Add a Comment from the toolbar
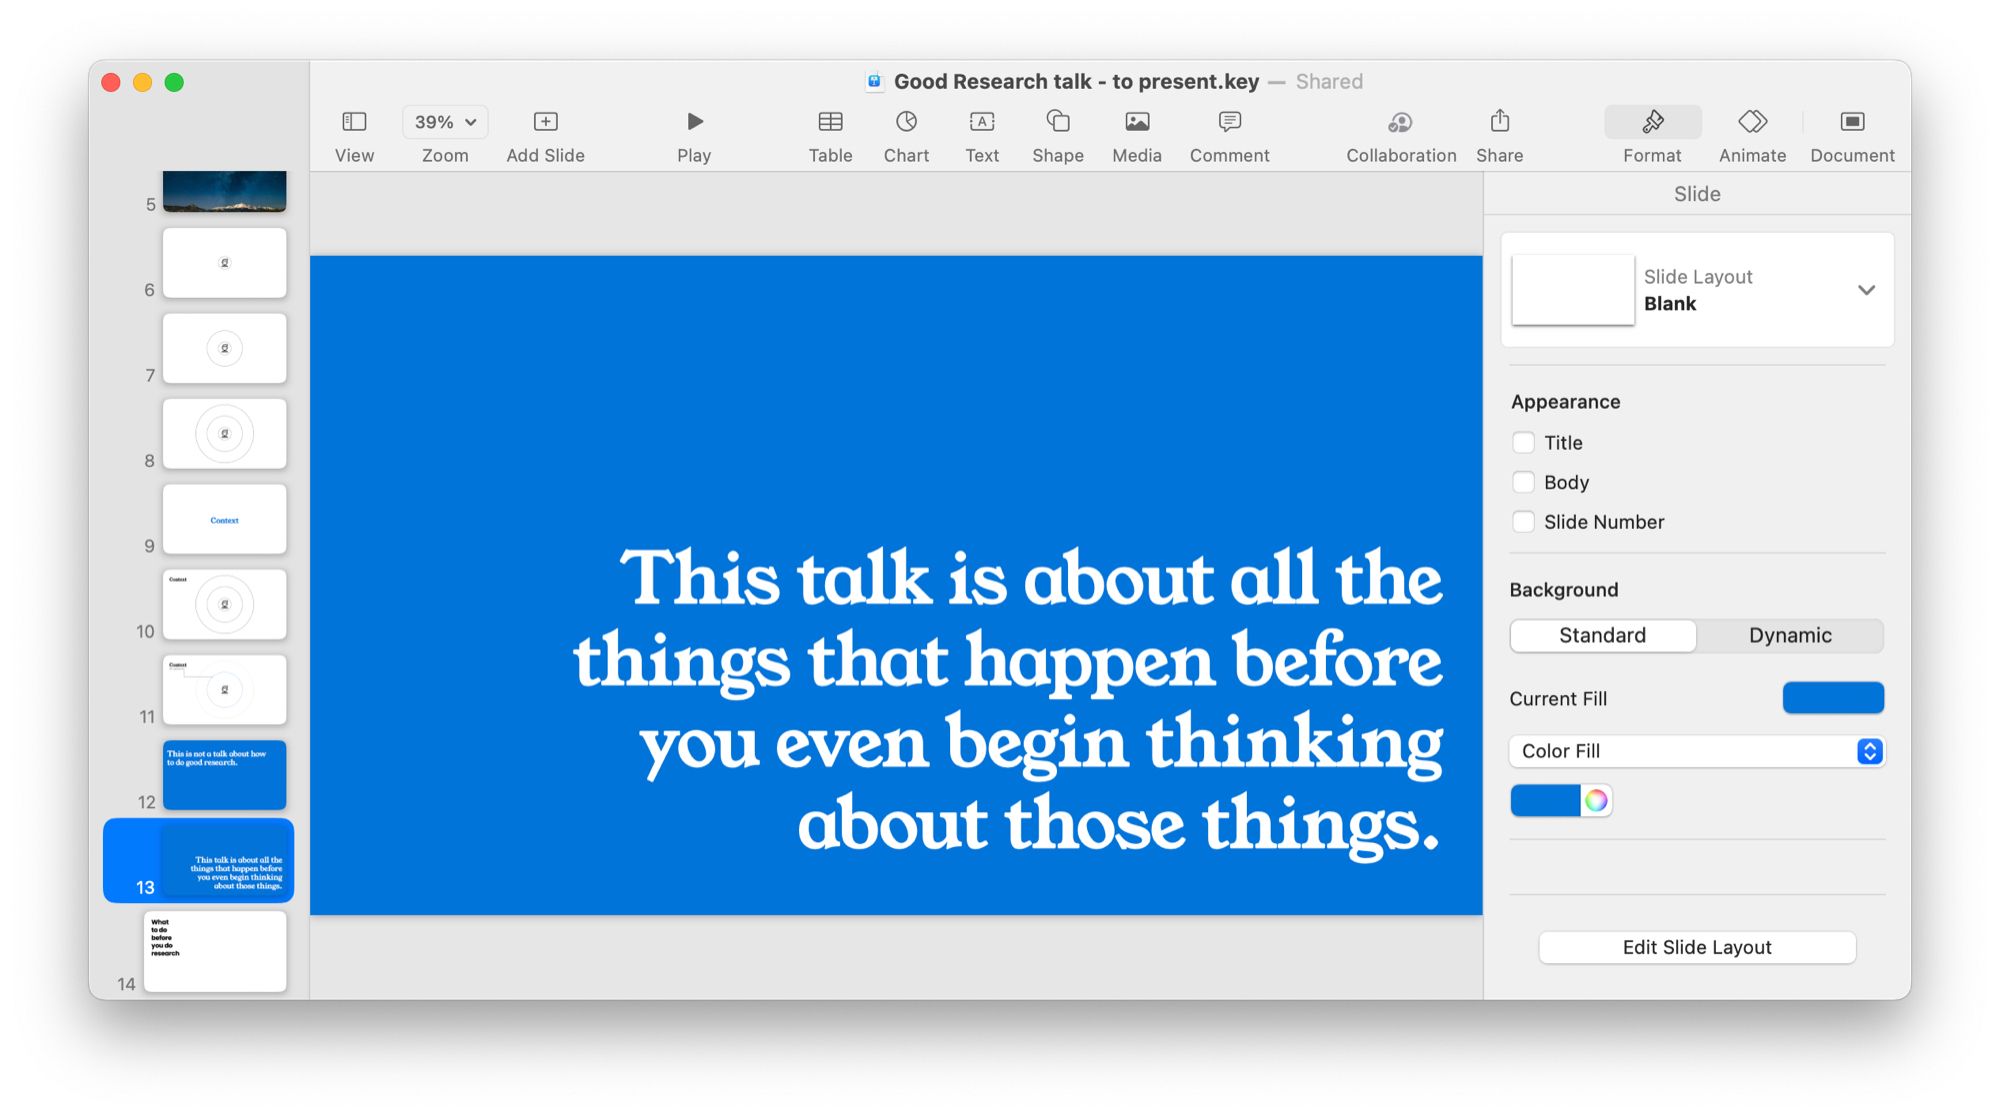The image size is (2000, 1118). click(1230, 122)
